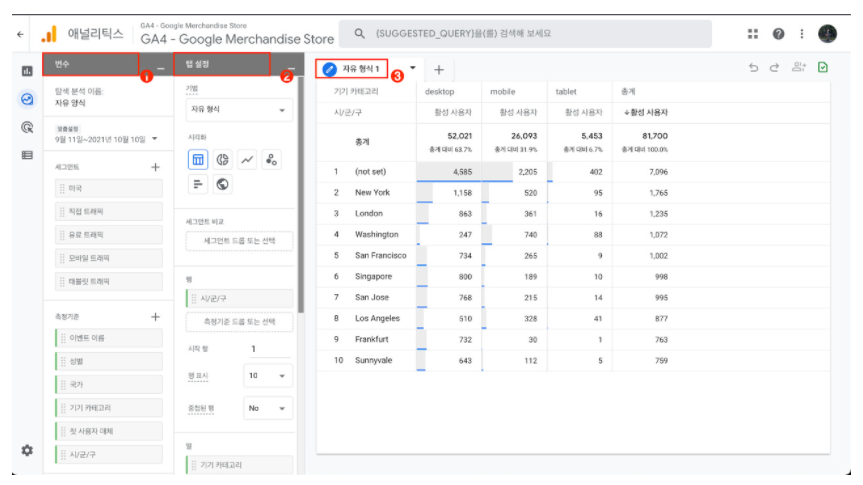
Task: Click the San Francisco row label
Action: 381,255
